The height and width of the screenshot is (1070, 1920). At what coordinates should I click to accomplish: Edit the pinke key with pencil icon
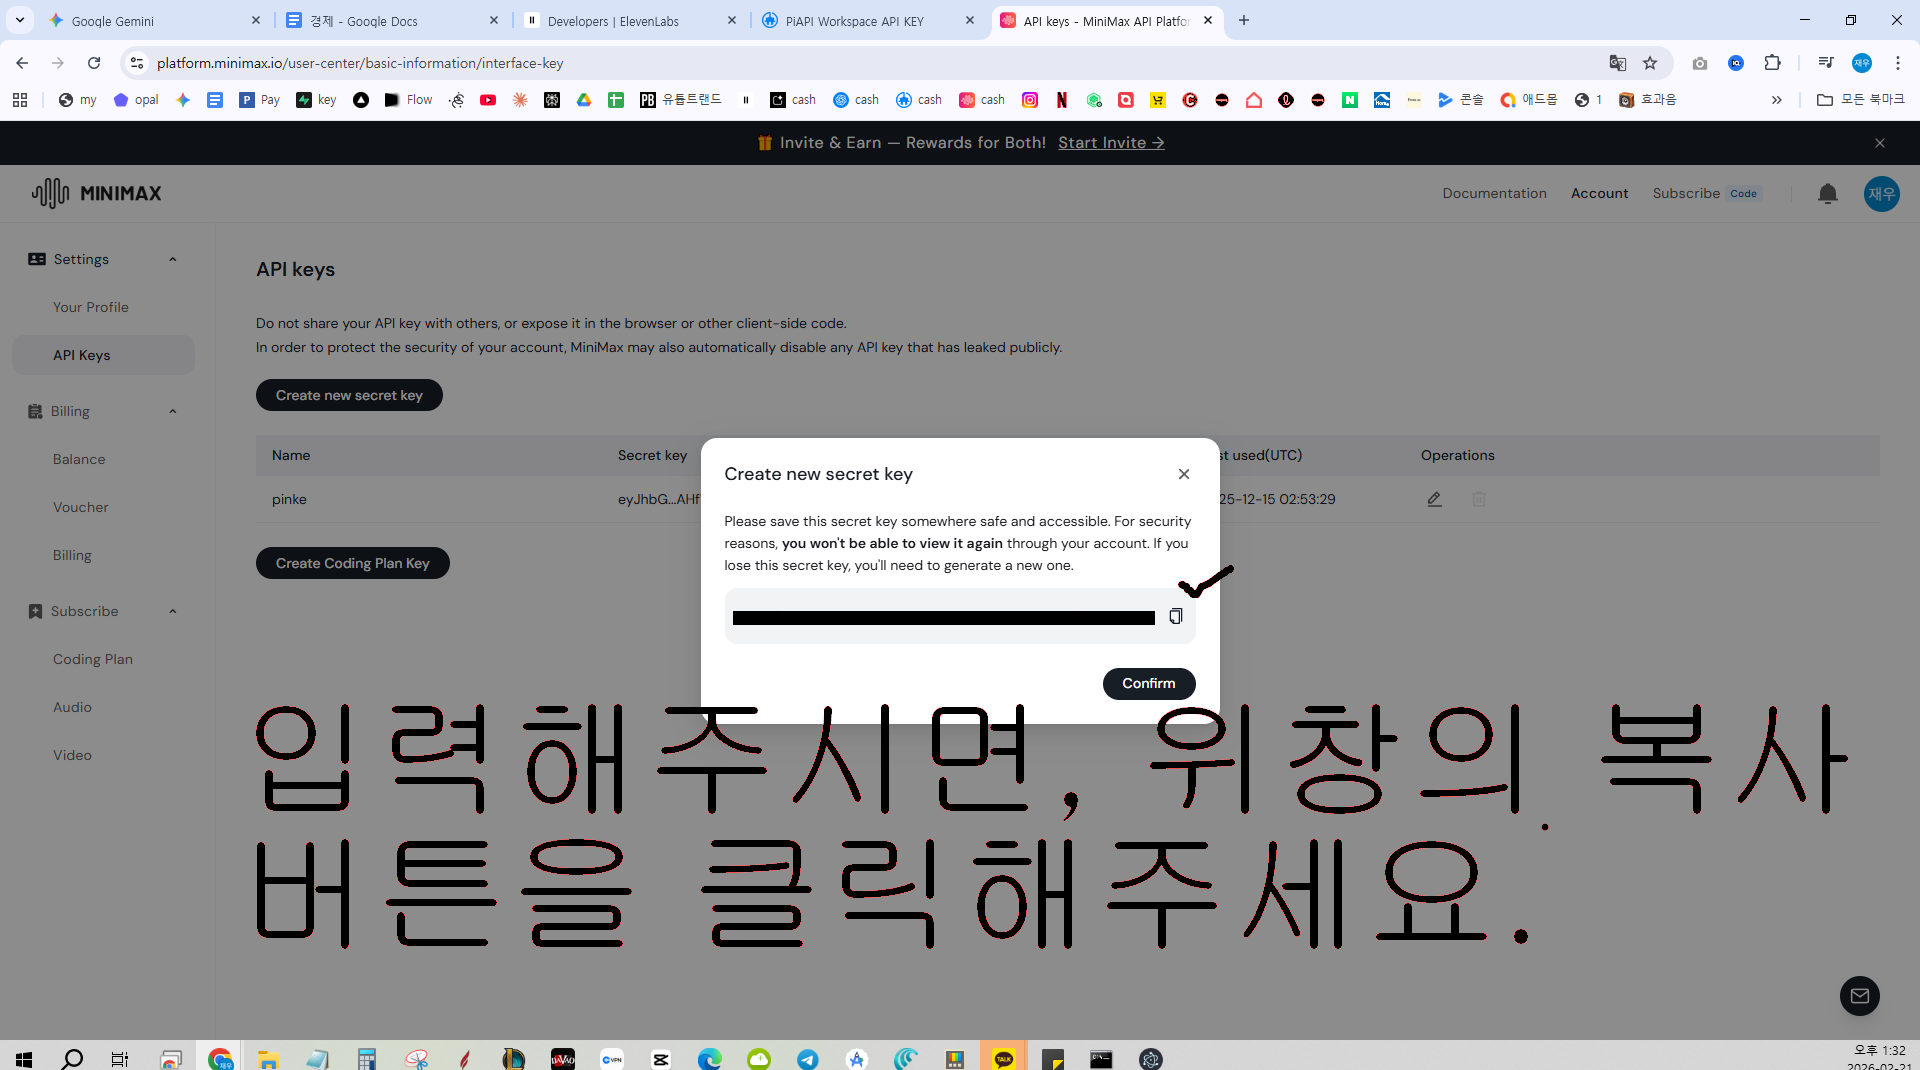click(x=1434, y=499)
